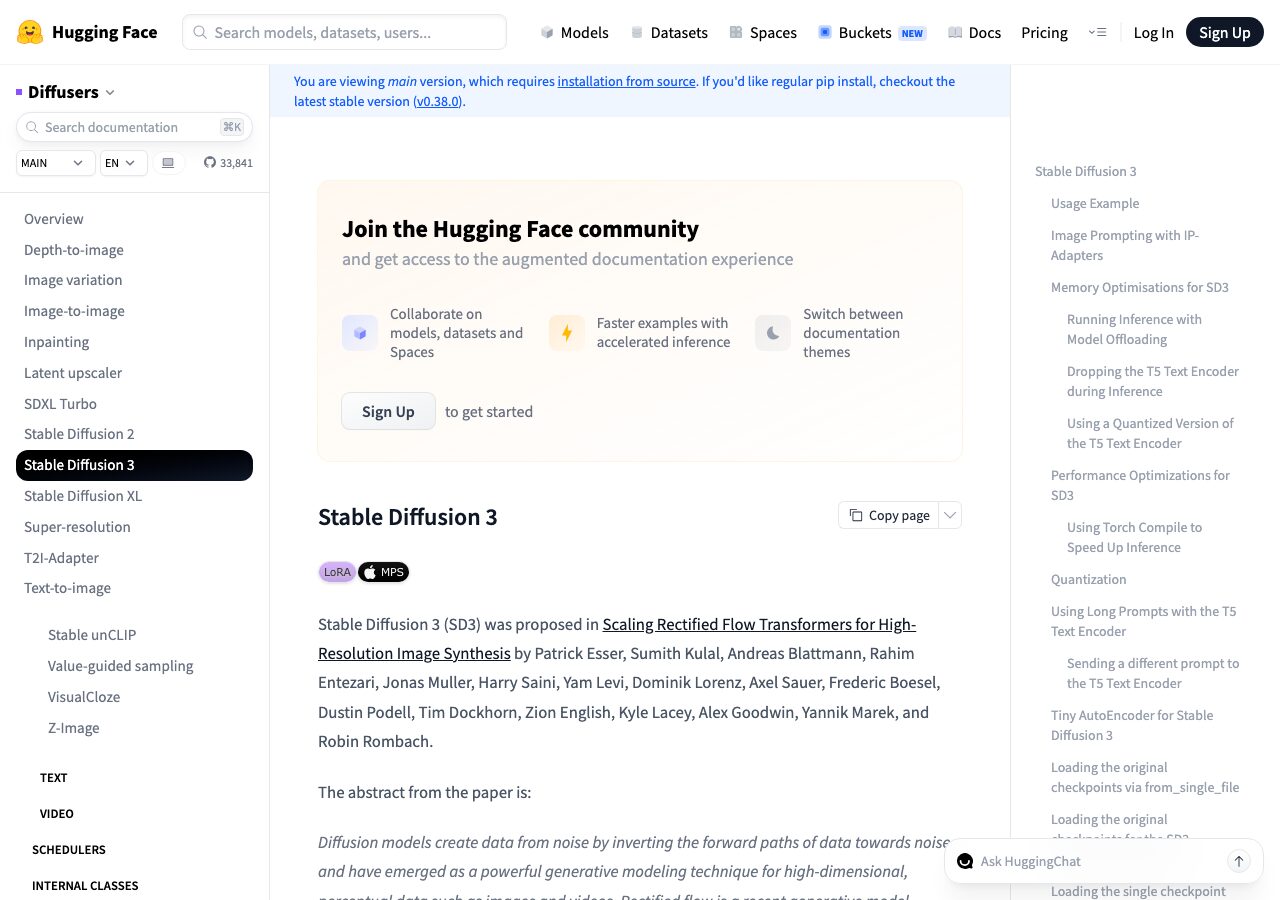Screen dimensions: 1280x900
Task: Click the copy icon in Copy page
Action: pos(856,515)
